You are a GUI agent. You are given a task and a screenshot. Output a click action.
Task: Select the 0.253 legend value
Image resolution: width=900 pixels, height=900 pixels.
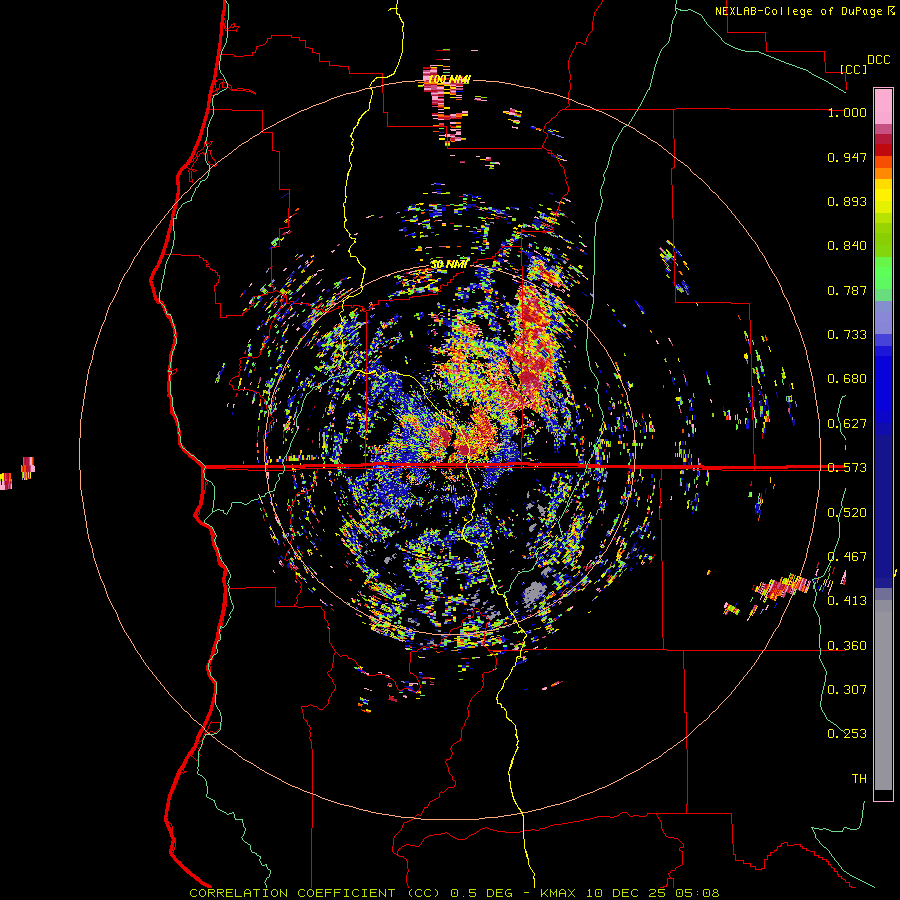[847, 734]
